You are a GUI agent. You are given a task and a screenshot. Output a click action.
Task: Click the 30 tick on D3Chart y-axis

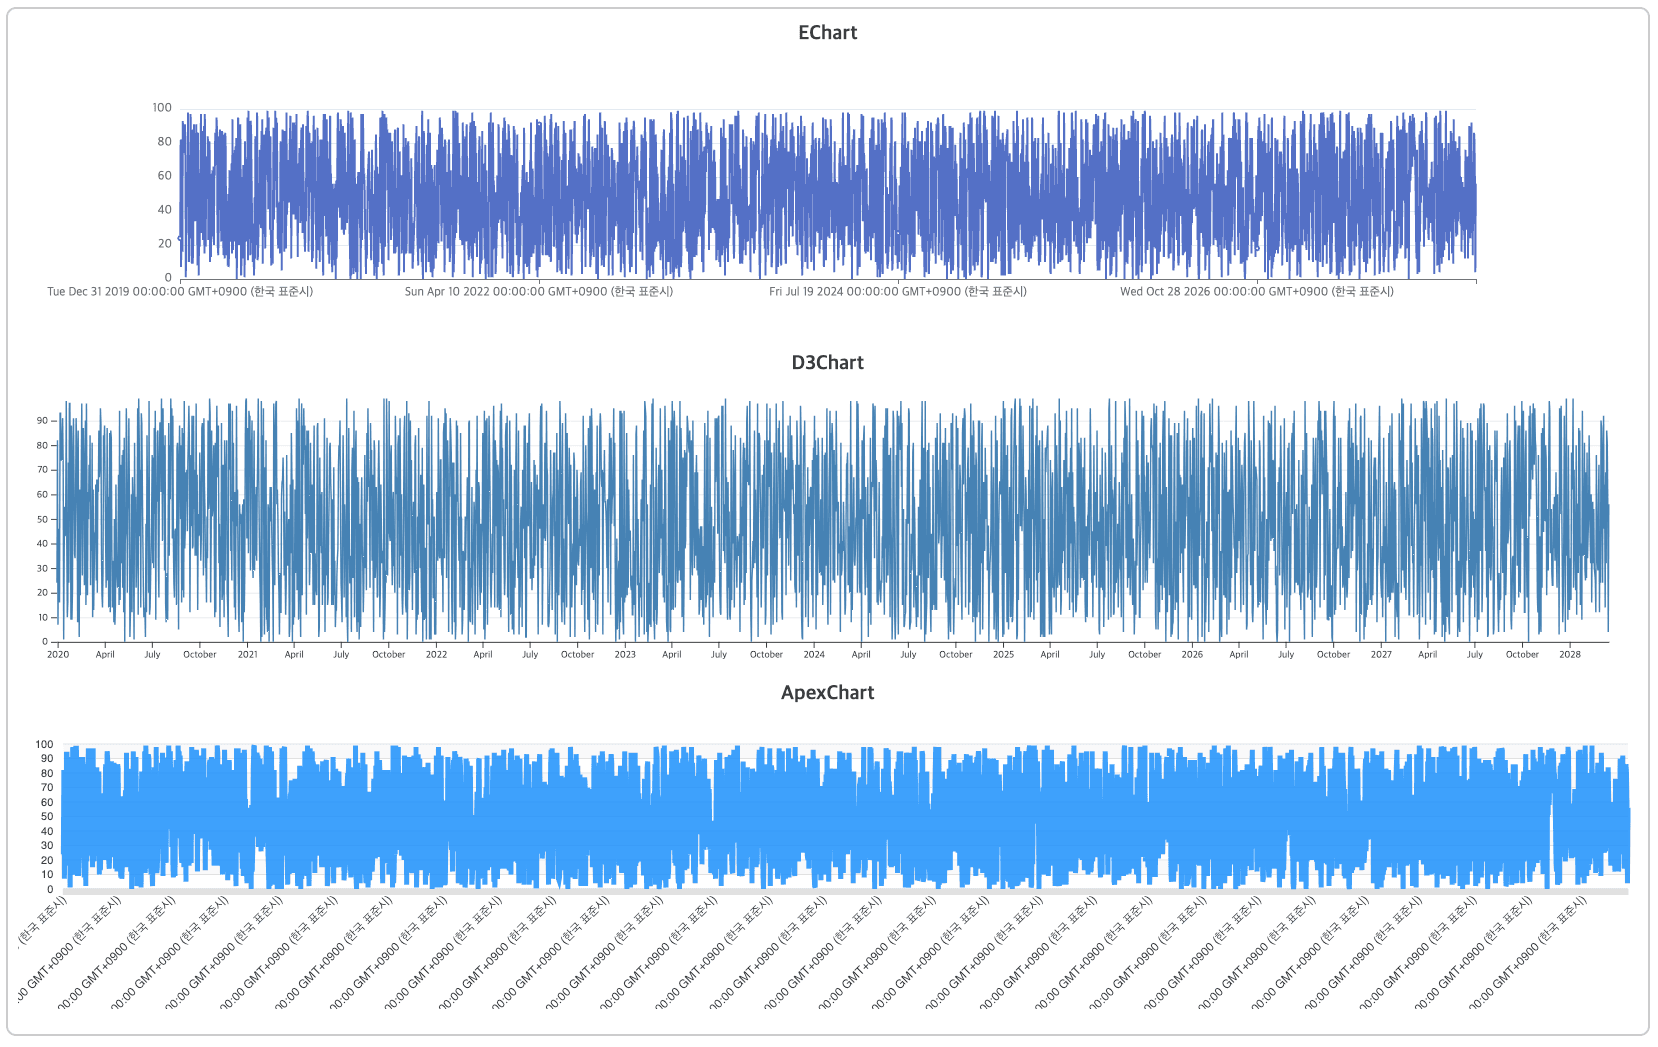[42, 569]
